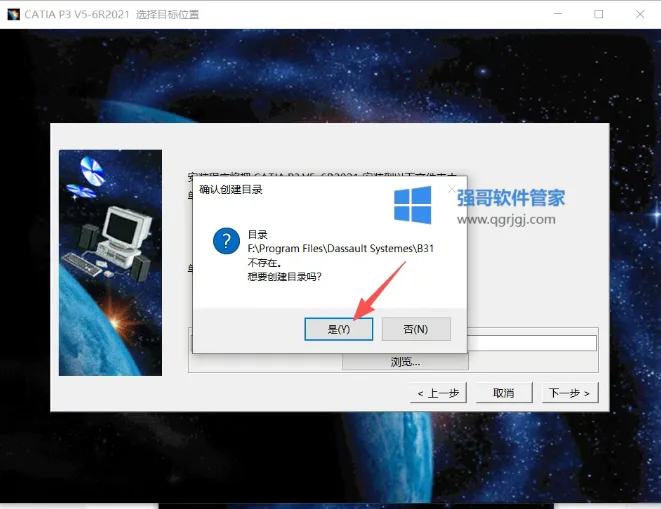The width and height of the screenshot is (661, 509).
Task: Maximize the CATIA installer window
Action: click(599, 14)
